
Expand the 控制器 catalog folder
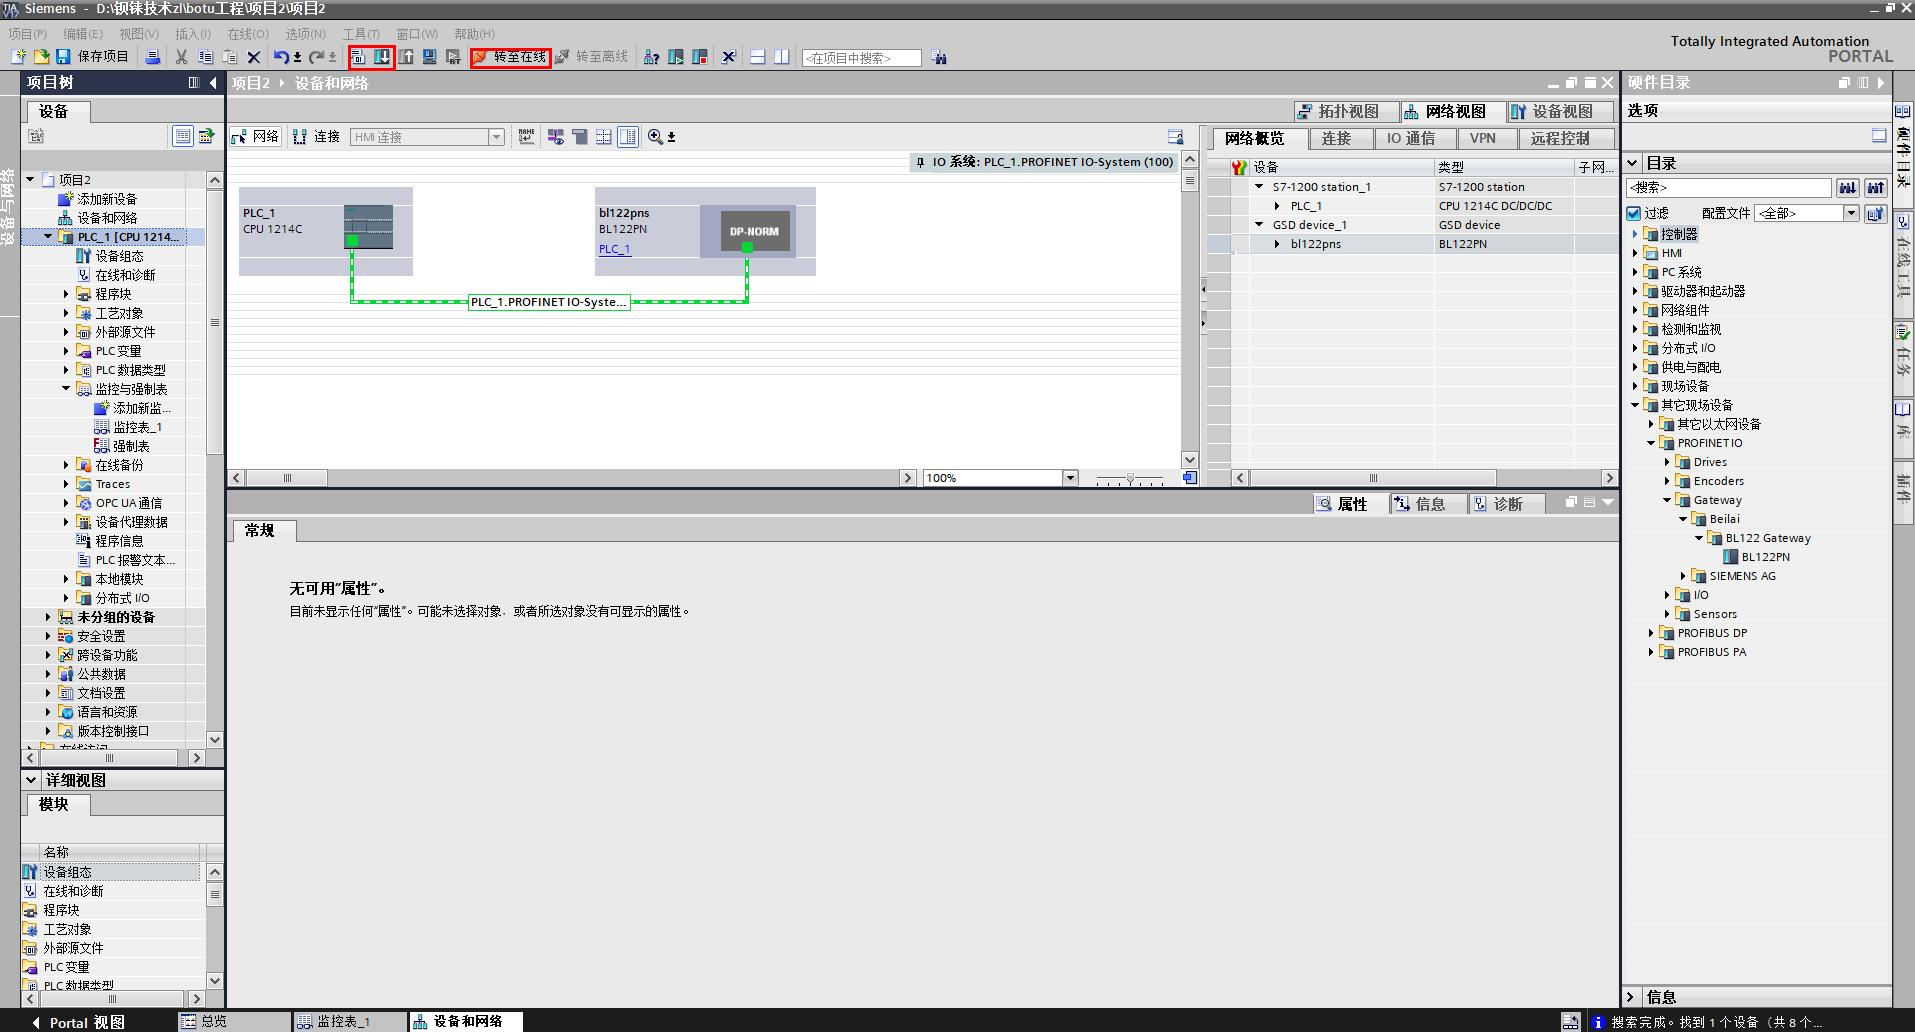1635,234
